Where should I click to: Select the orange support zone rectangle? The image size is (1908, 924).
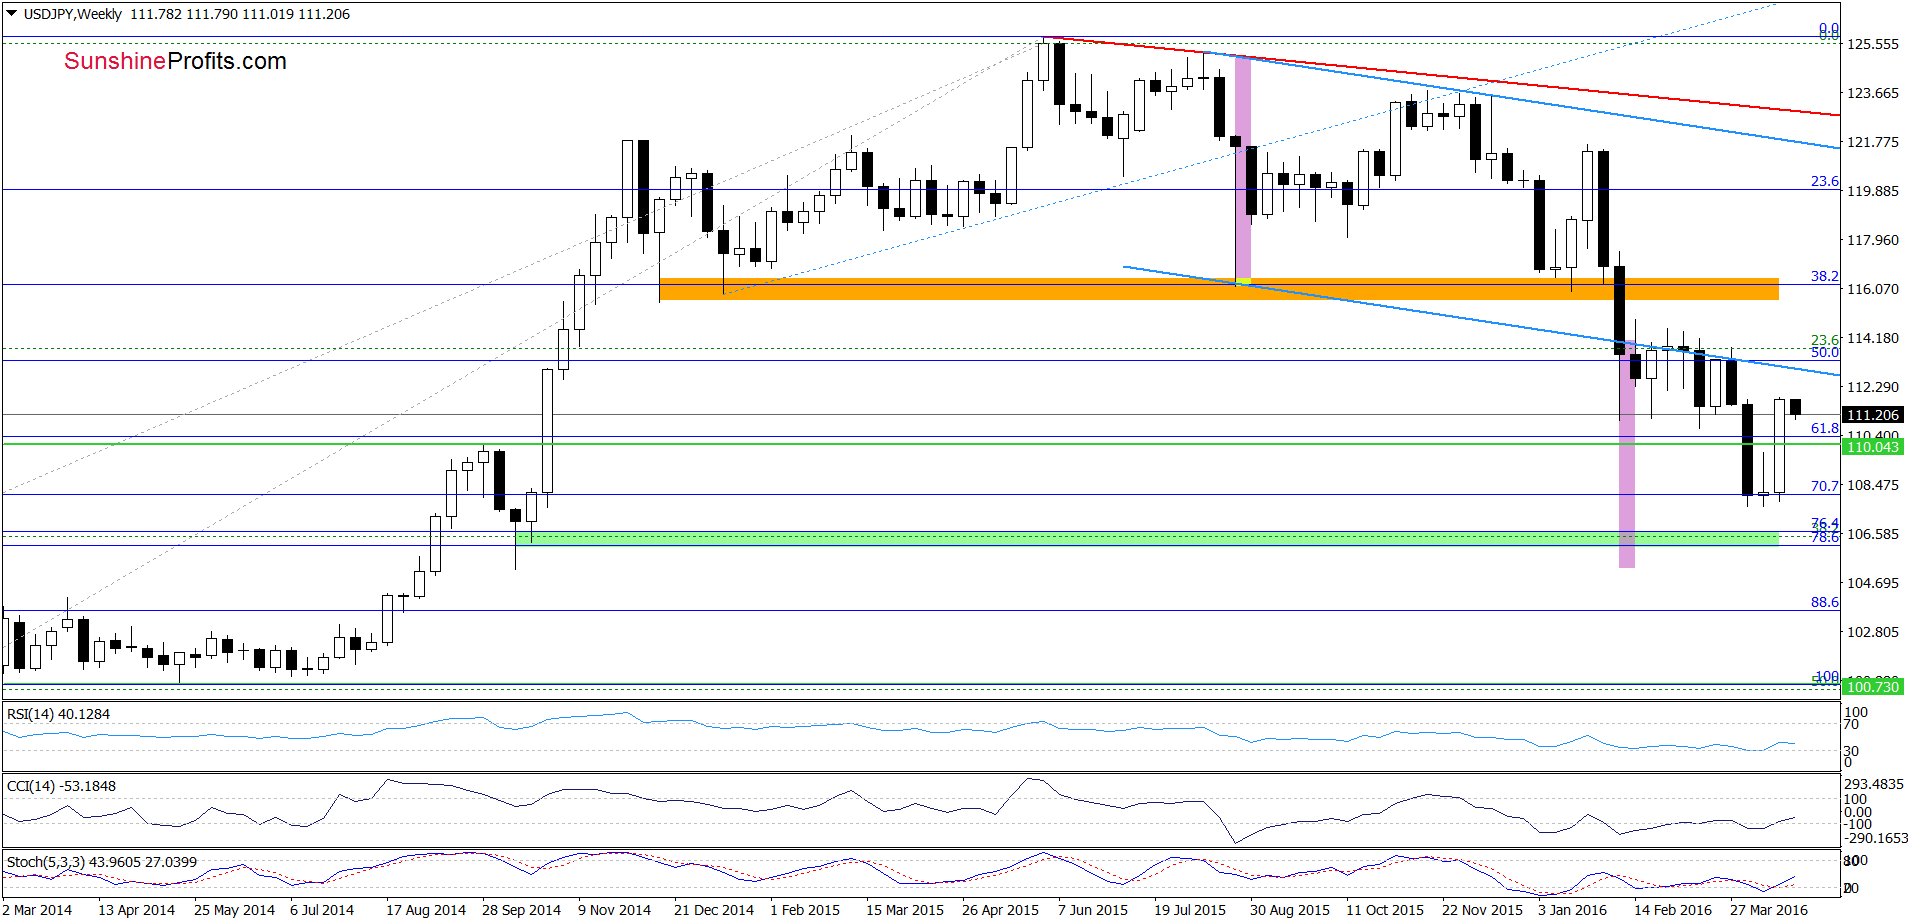tap(1219, 289)
